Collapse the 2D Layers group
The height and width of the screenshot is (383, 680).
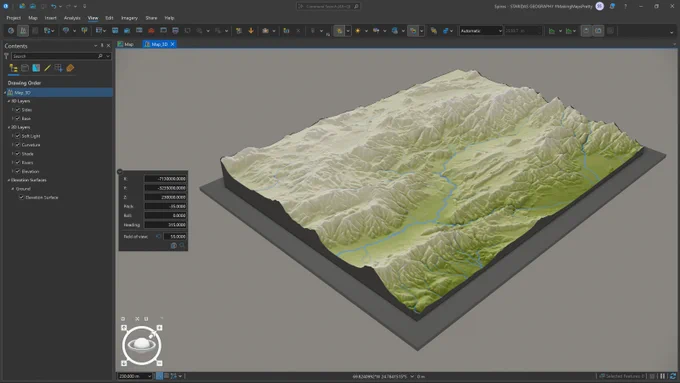click(x=9, y=127)
